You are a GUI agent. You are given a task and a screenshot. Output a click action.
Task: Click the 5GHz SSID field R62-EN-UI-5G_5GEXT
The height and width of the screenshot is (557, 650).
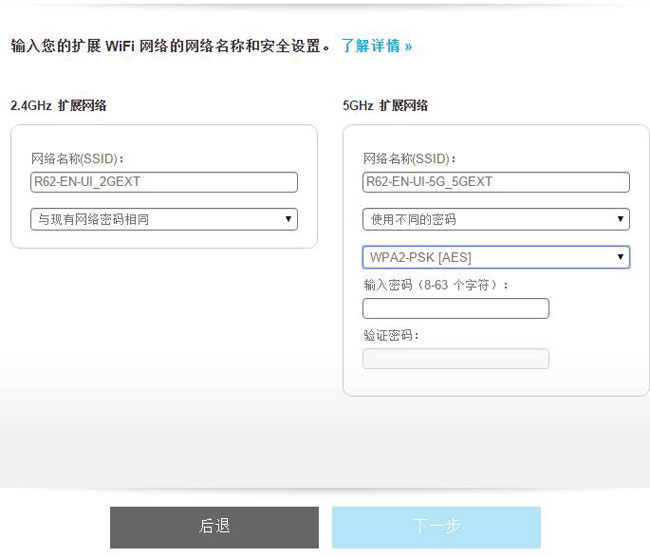496,182
